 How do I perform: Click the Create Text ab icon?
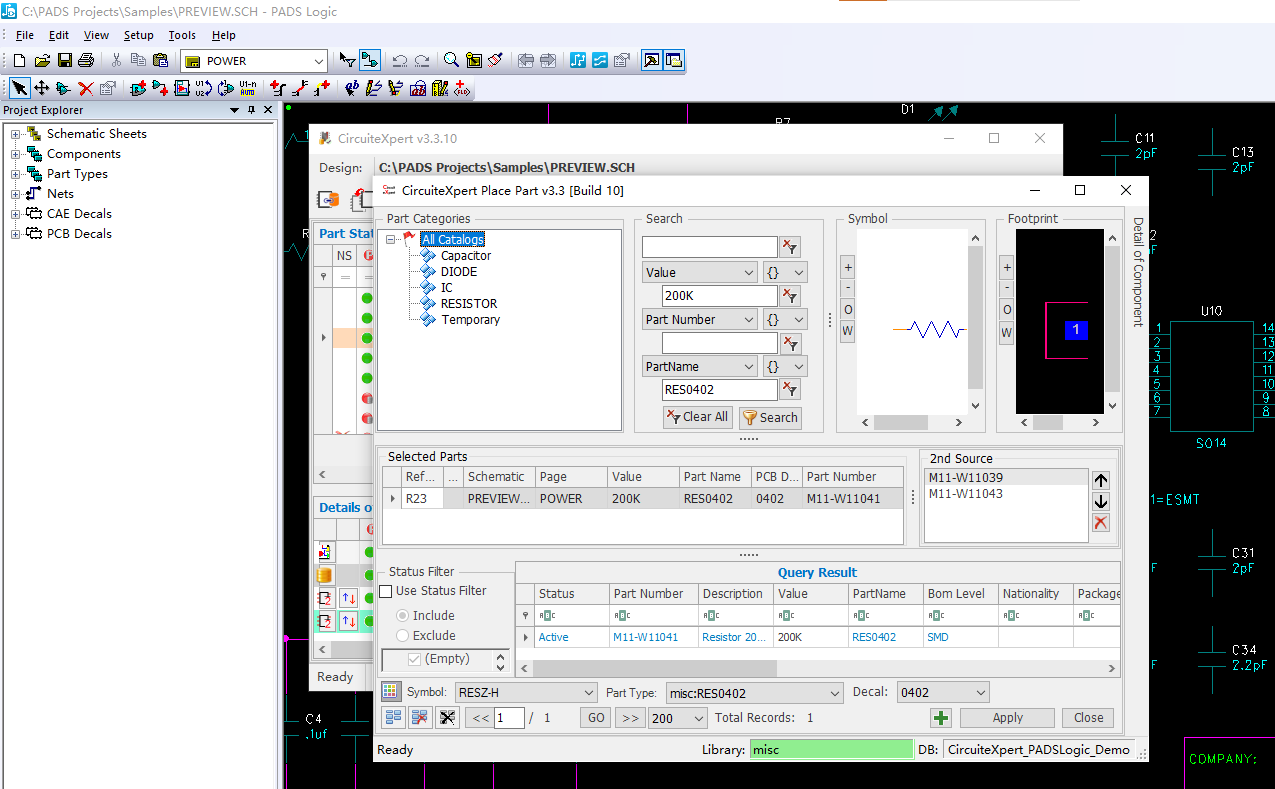(352, 89)
